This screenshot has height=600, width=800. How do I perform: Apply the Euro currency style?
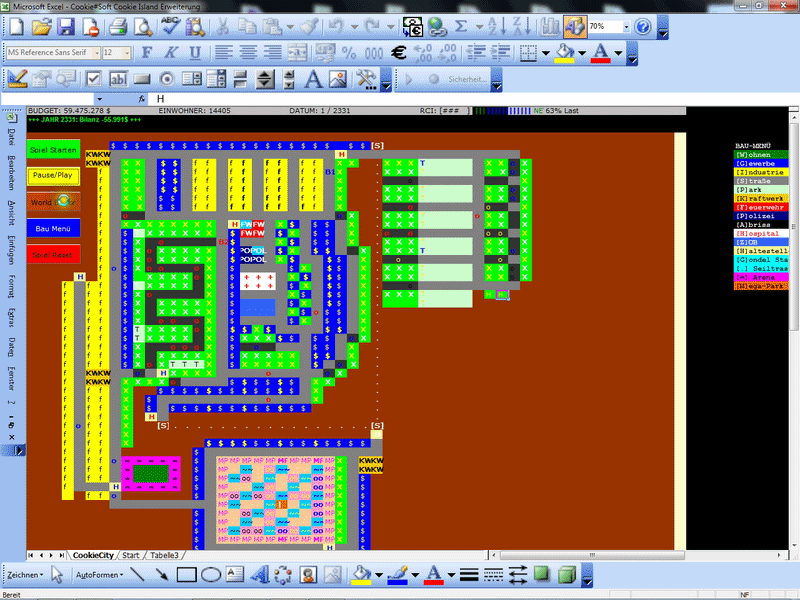(399, 52)
